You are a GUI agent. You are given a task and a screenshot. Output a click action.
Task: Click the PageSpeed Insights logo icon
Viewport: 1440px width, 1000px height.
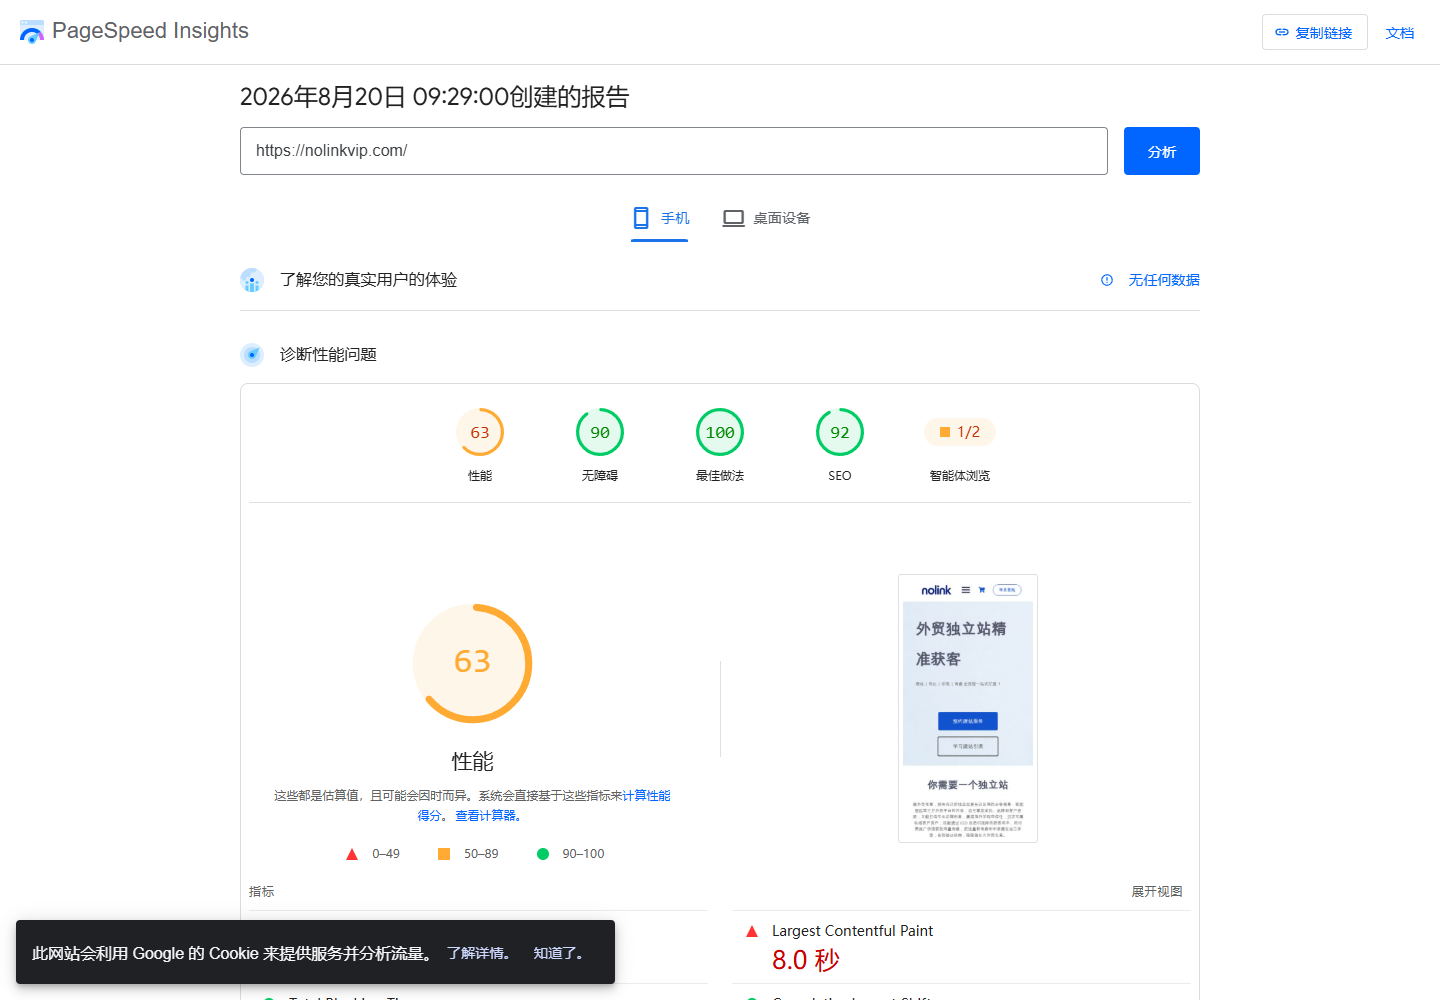[x=32, y=32]
